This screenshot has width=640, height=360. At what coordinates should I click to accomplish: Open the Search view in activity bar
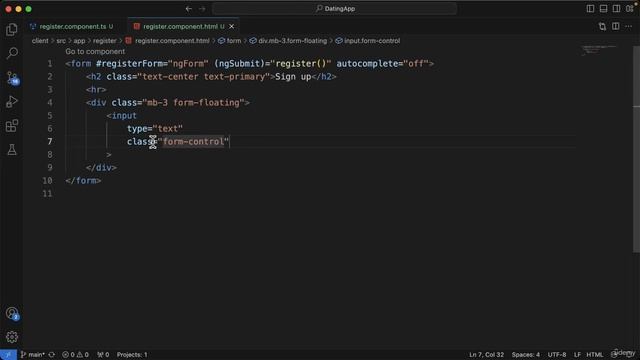click(x=12, y=53)
